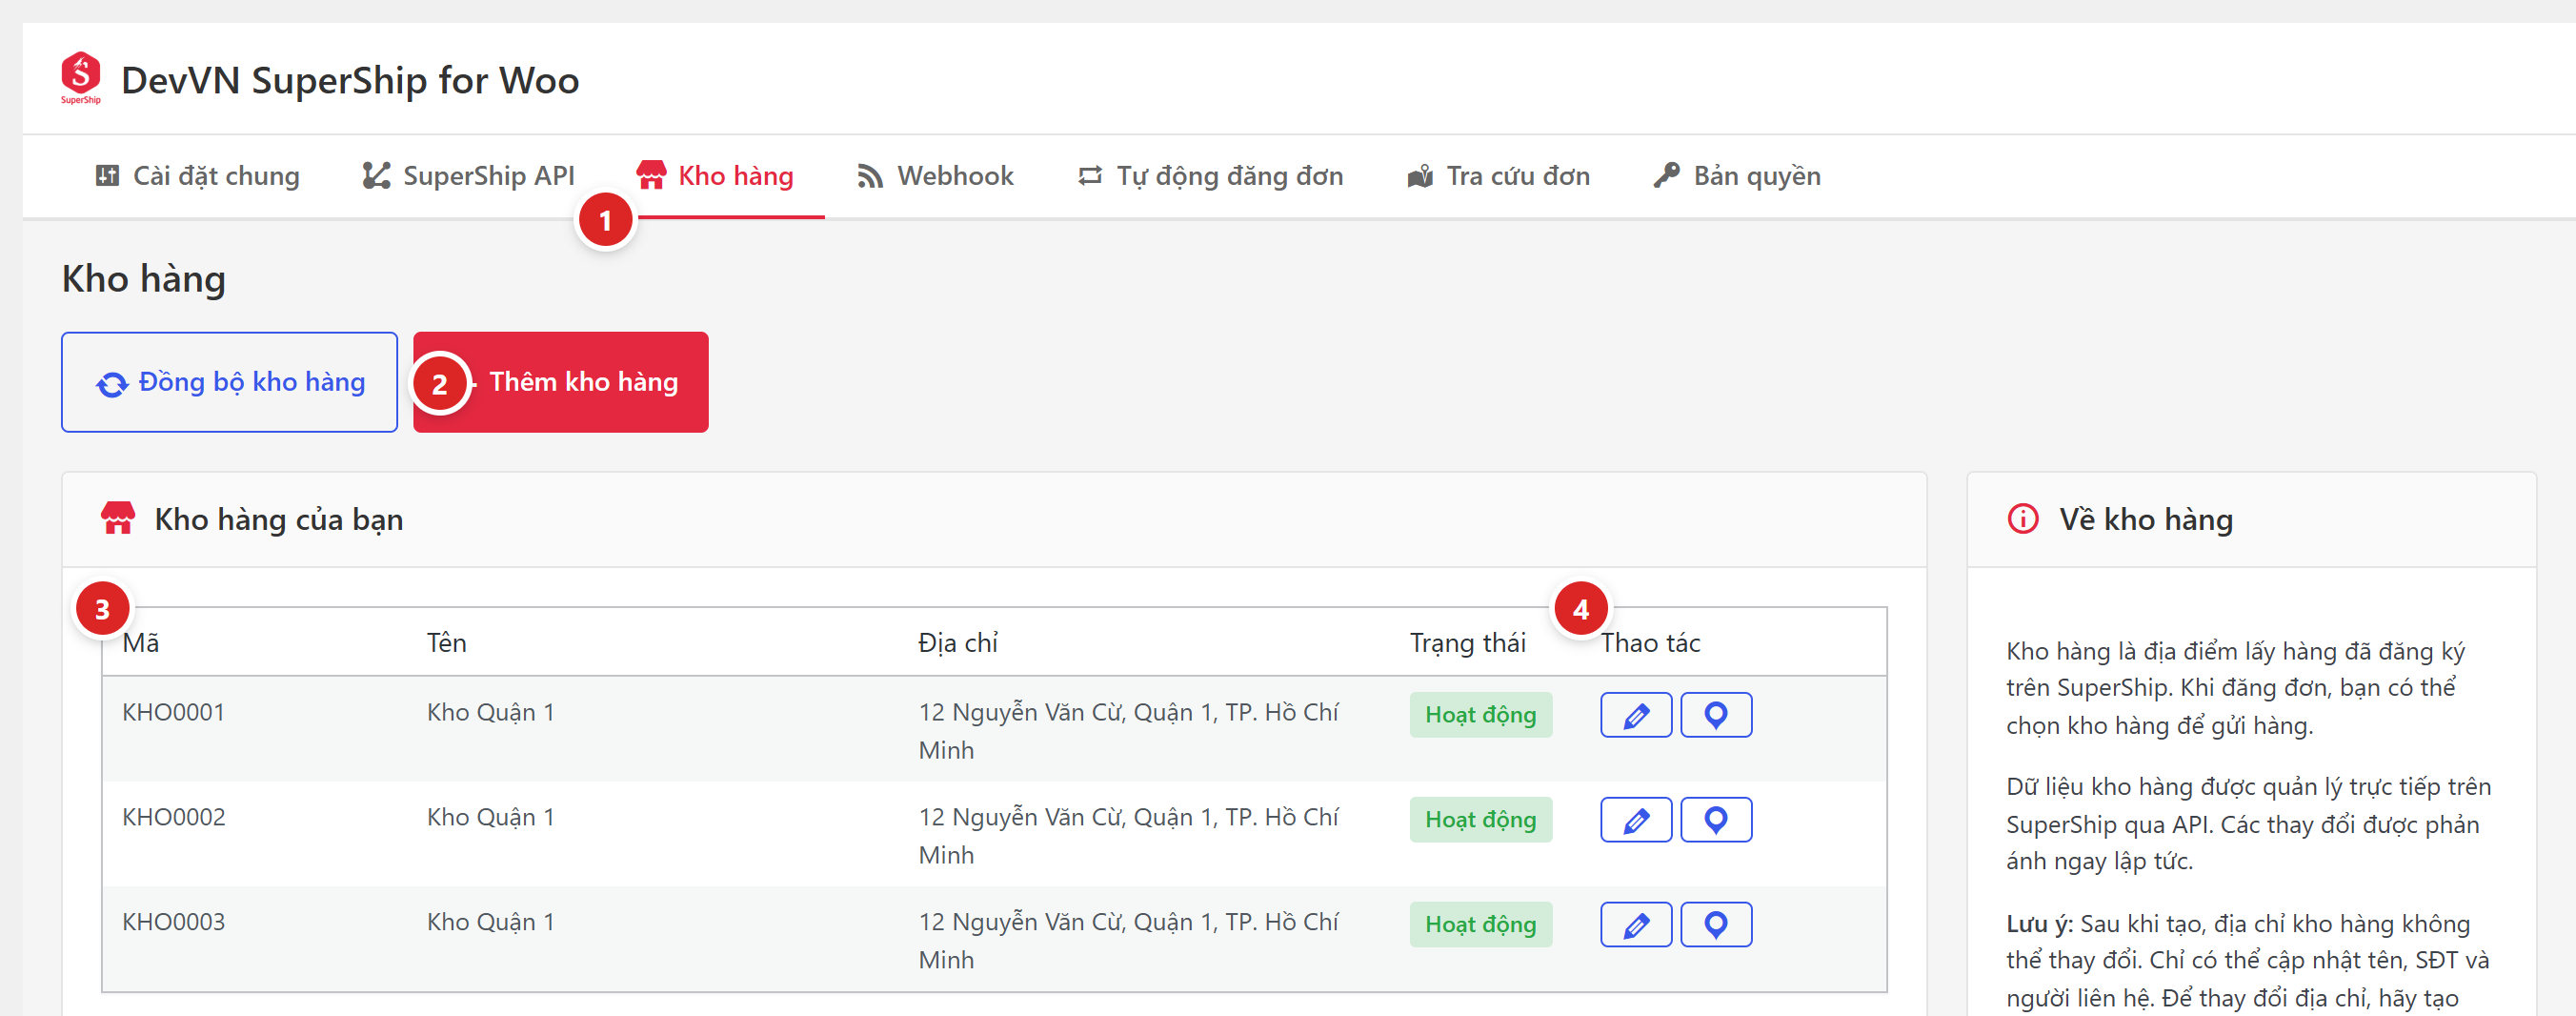Click the Kho hàng của bạn panel title
This screenshot has width=2576, height=1016.
[279, 520]
